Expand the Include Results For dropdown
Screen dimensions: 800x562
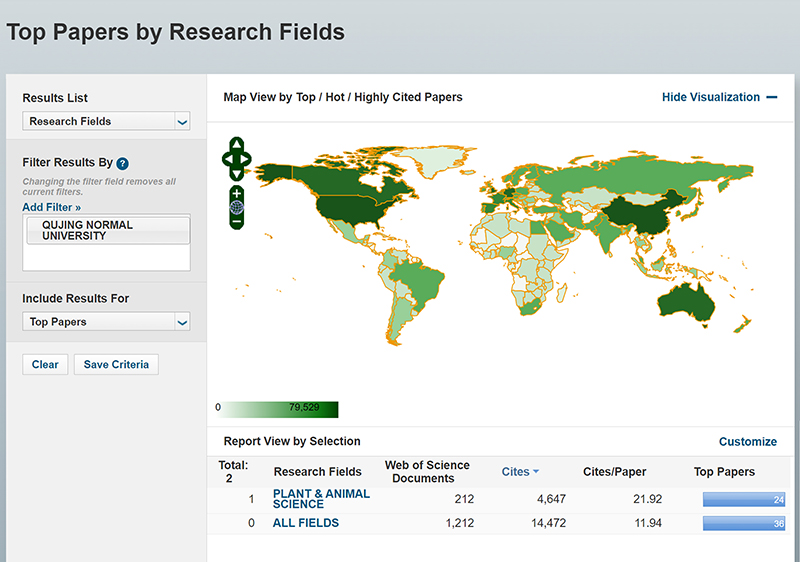click(106, 322)
